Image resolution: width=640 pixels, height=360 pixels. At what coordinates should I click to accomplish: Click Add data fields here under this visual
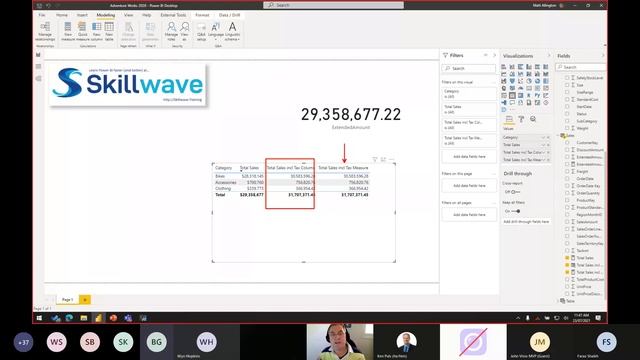469,156
